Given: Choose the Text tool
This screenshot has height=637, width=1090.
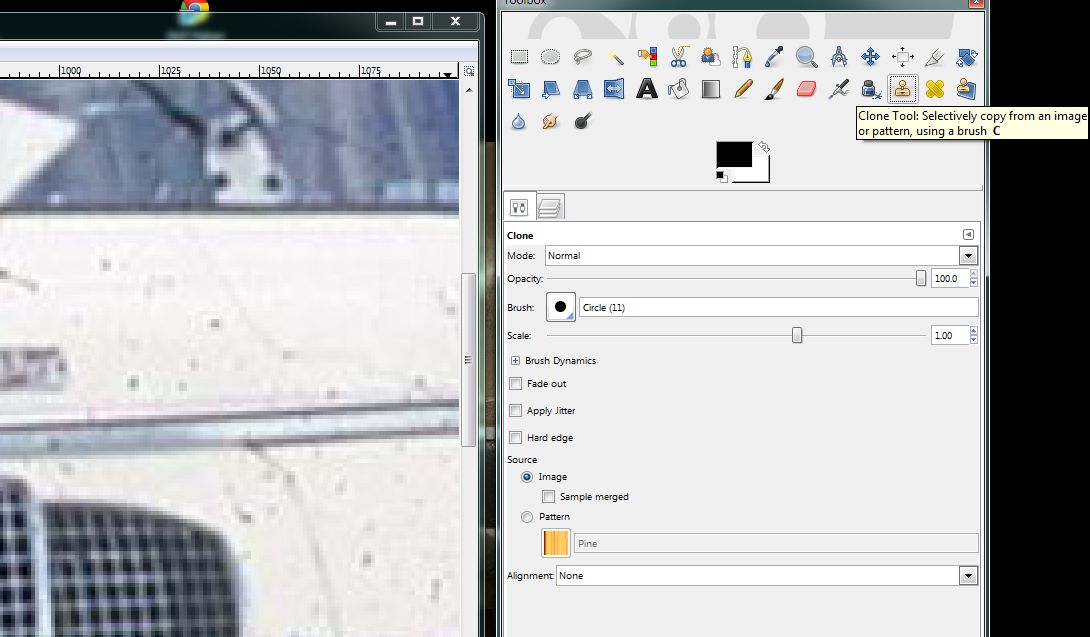Looking at the screenshot, I should [x=647, y=89].
